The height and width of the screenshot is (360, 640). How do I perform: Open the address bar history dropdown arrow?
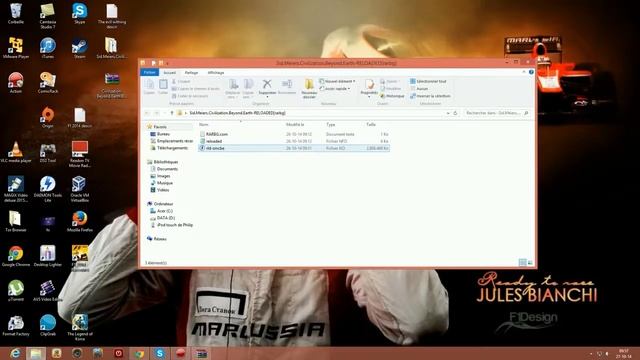tap(448, 113)
